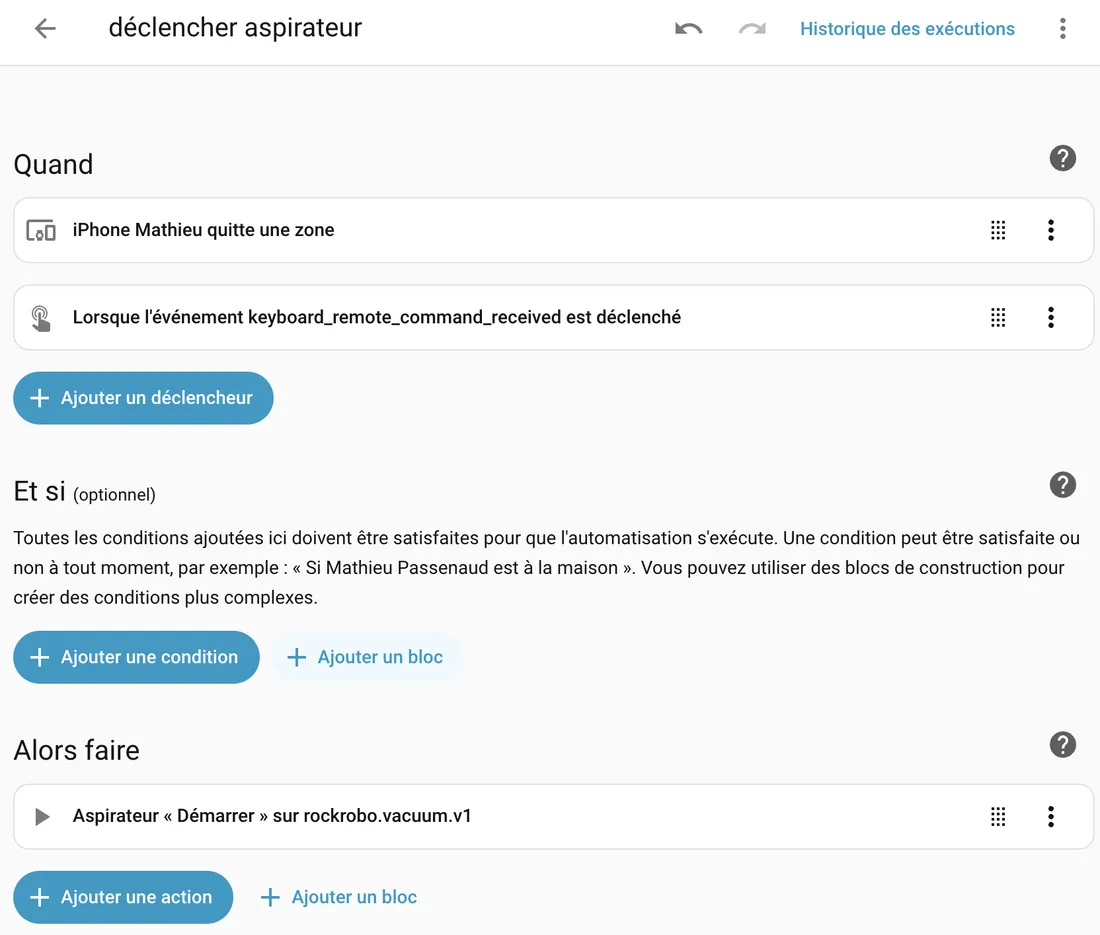Click Ajouter une action button
The height and width of the screenshot is (935, 1100).
(x=123, y=897)
